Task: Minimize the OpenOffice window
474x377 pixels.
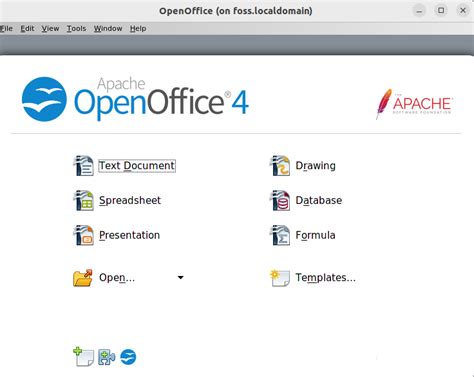Action: tap(419, 11)
